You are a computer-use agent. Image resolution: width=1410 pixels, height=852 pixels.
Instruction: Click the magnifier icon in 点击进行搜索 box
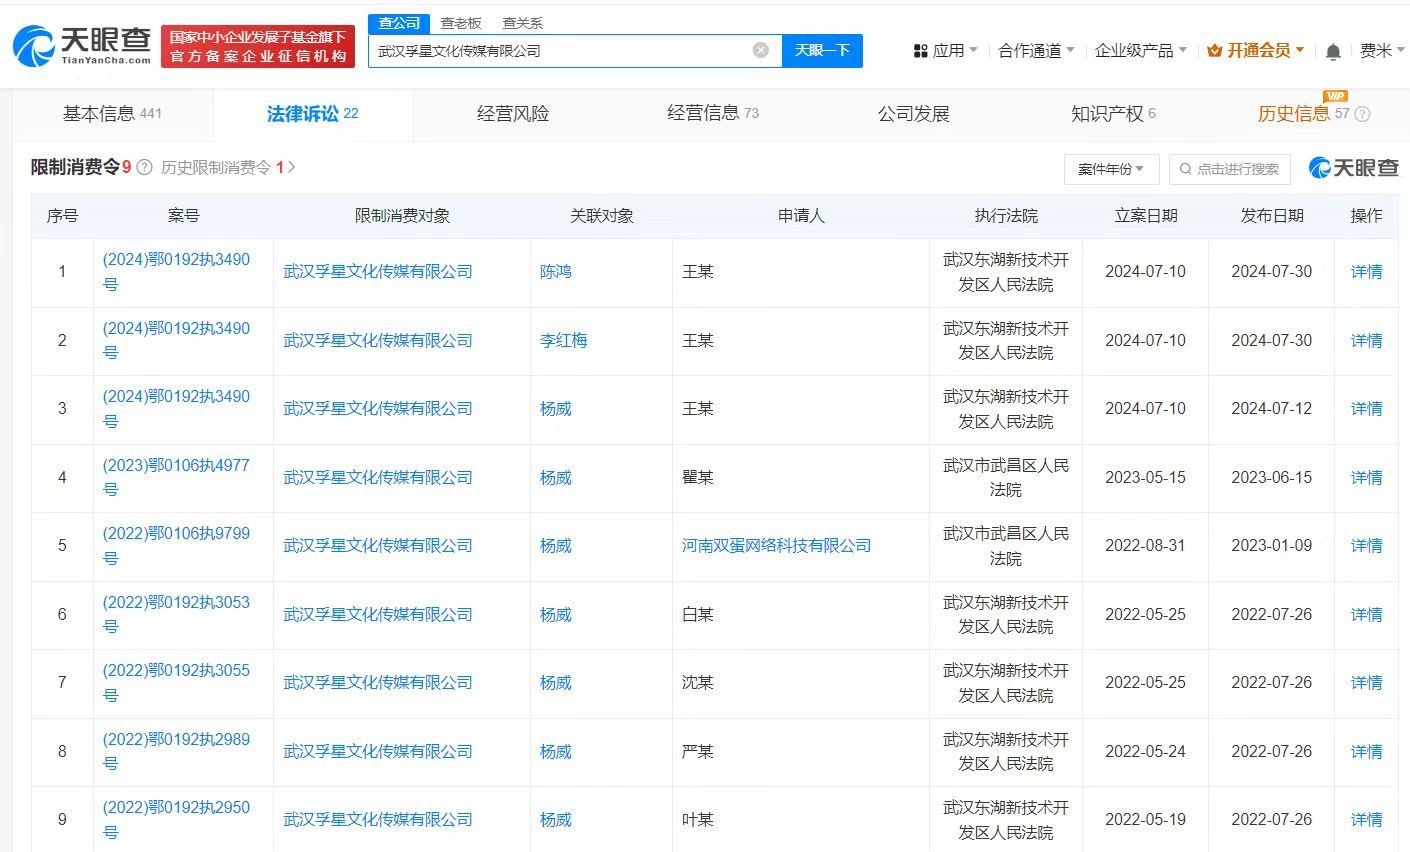tap(1186, 168)
